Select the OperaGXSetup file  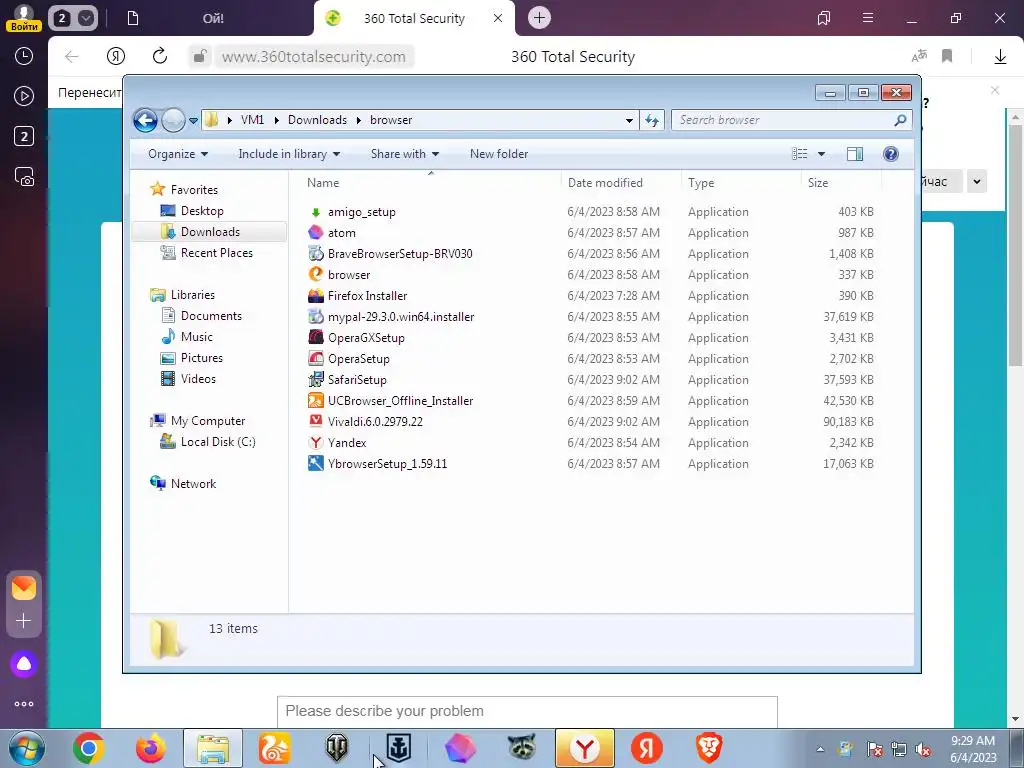tap(366, 338)
